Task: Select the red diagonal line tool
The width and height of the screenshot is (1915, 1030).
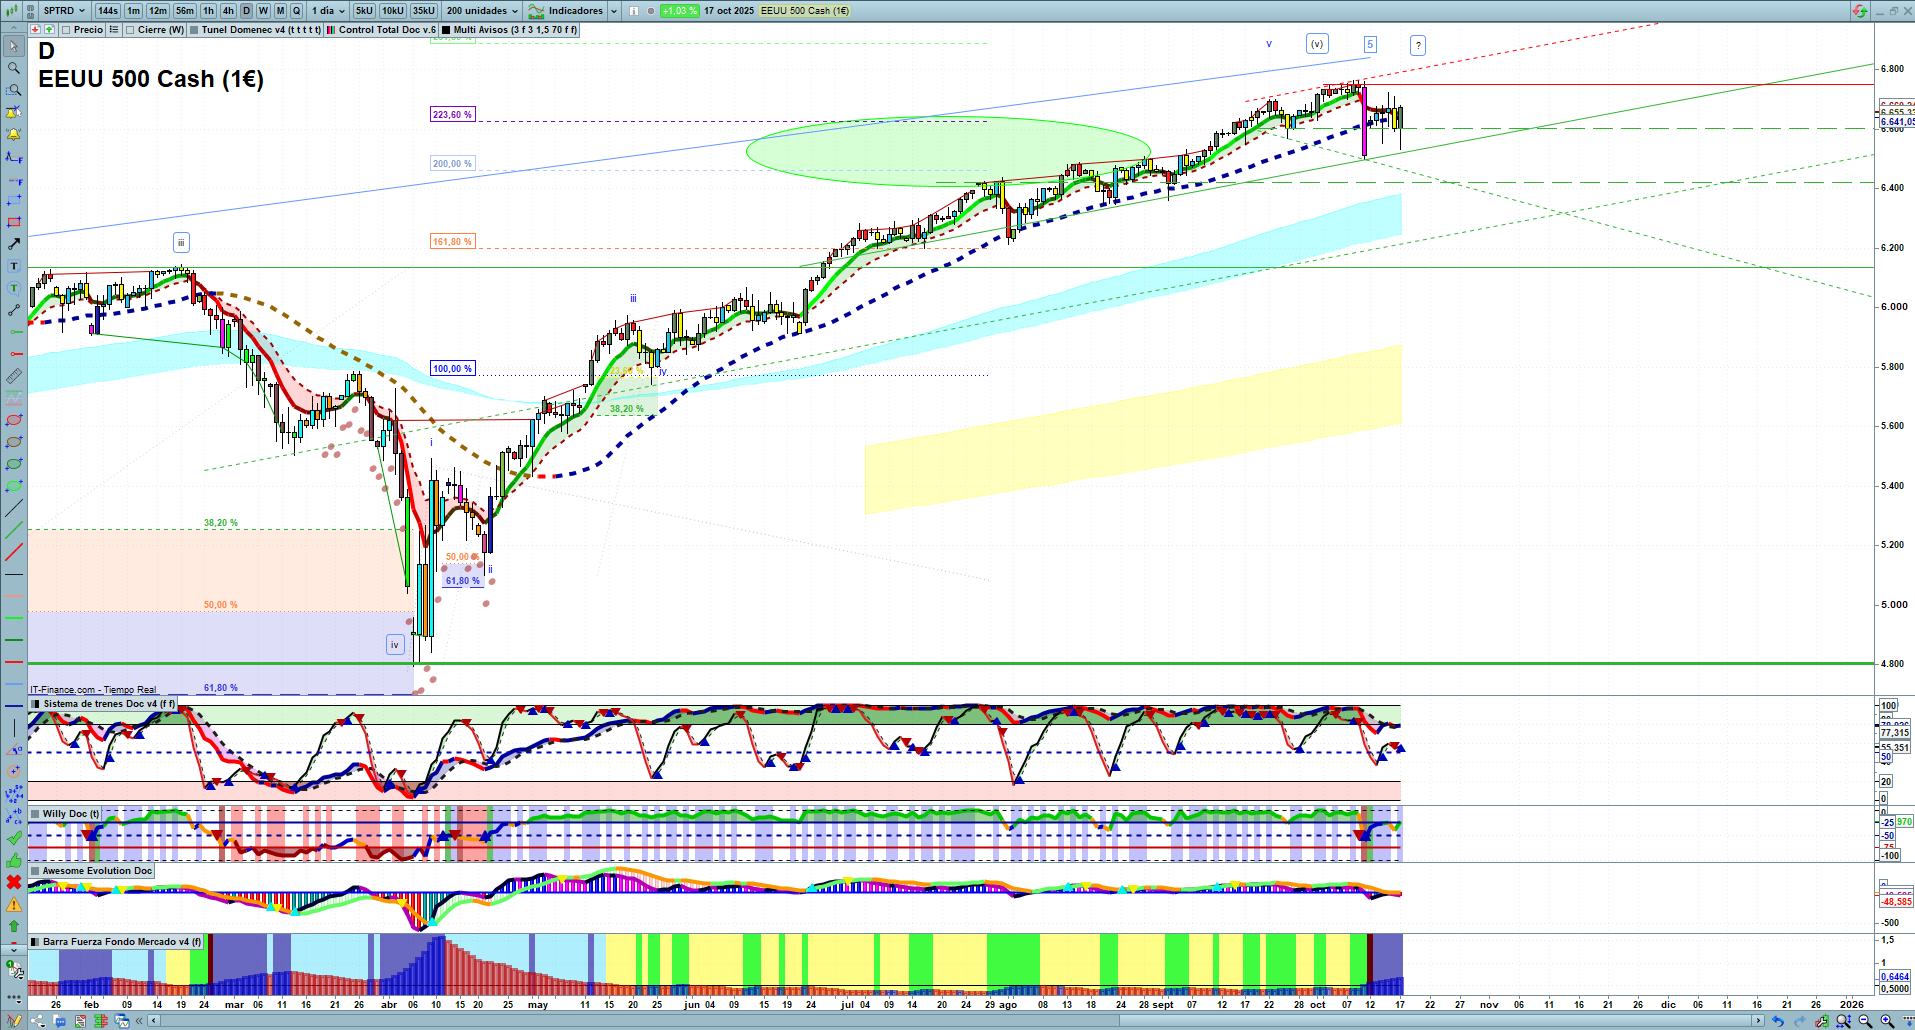Action: [x=14, y=552]
